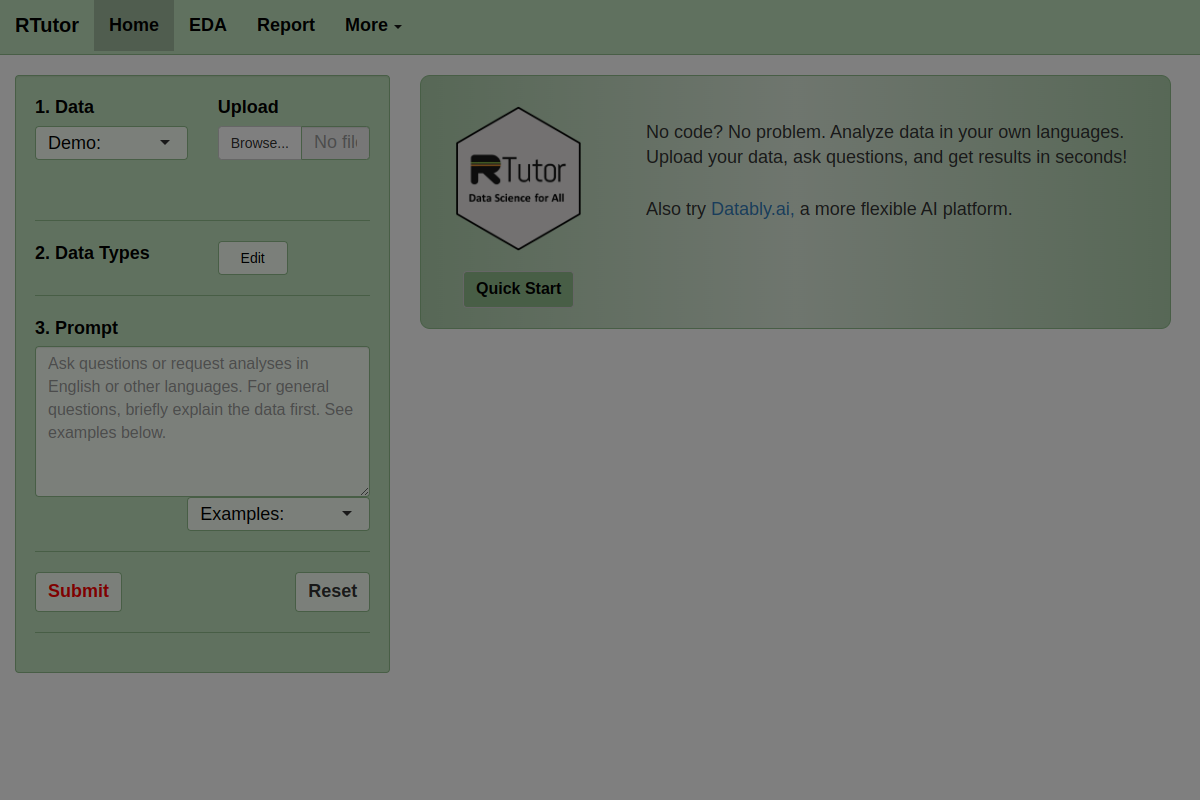
Task: Expand the More menu
Action: [373, 25]
